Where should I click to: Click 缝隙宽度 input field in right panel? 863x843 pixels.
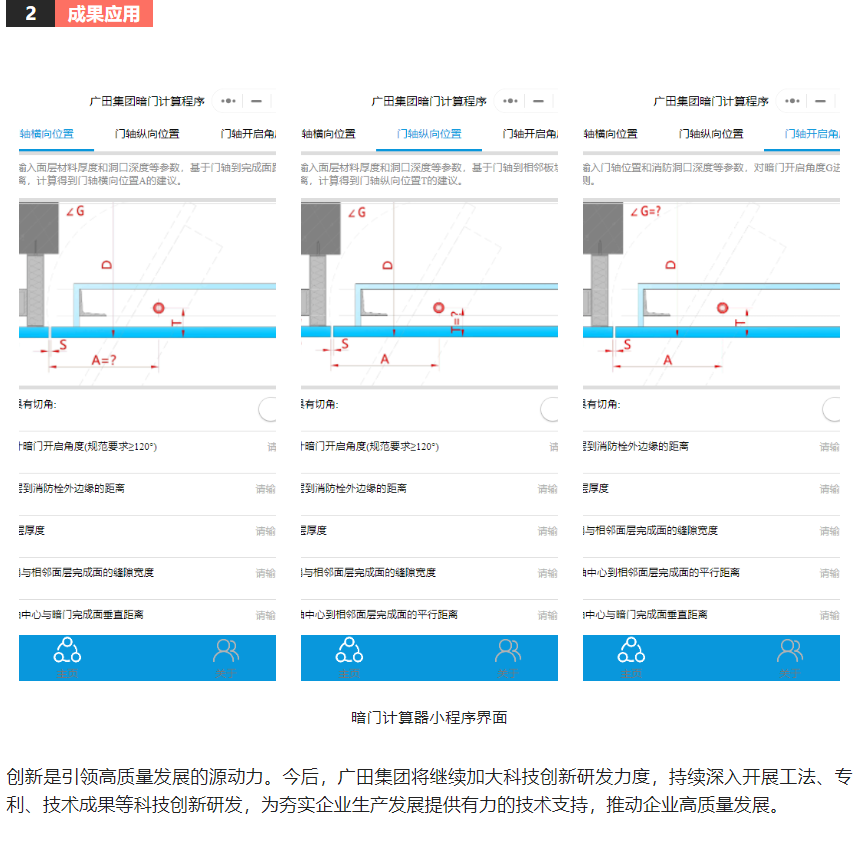828,531
